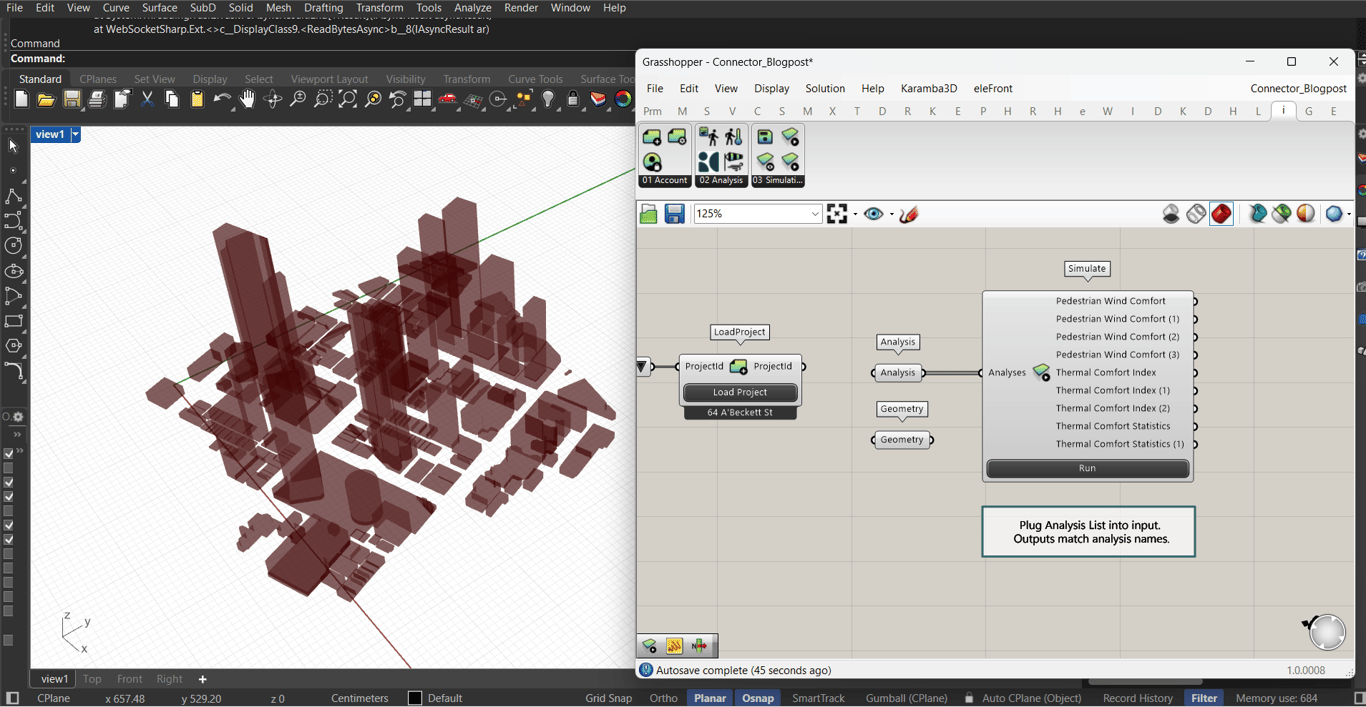Click the Grasshopper save file icon
The height and width of the screenshot is (707, 1366).
[x=675, y=214]
